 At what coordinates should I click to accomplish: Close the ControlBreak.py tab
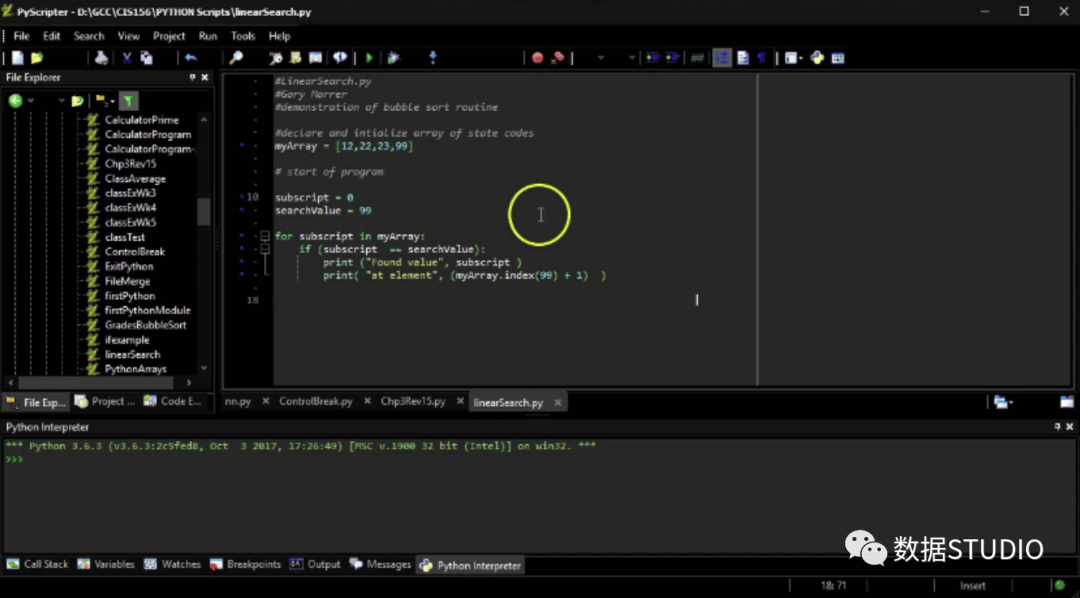click(368, 401)
